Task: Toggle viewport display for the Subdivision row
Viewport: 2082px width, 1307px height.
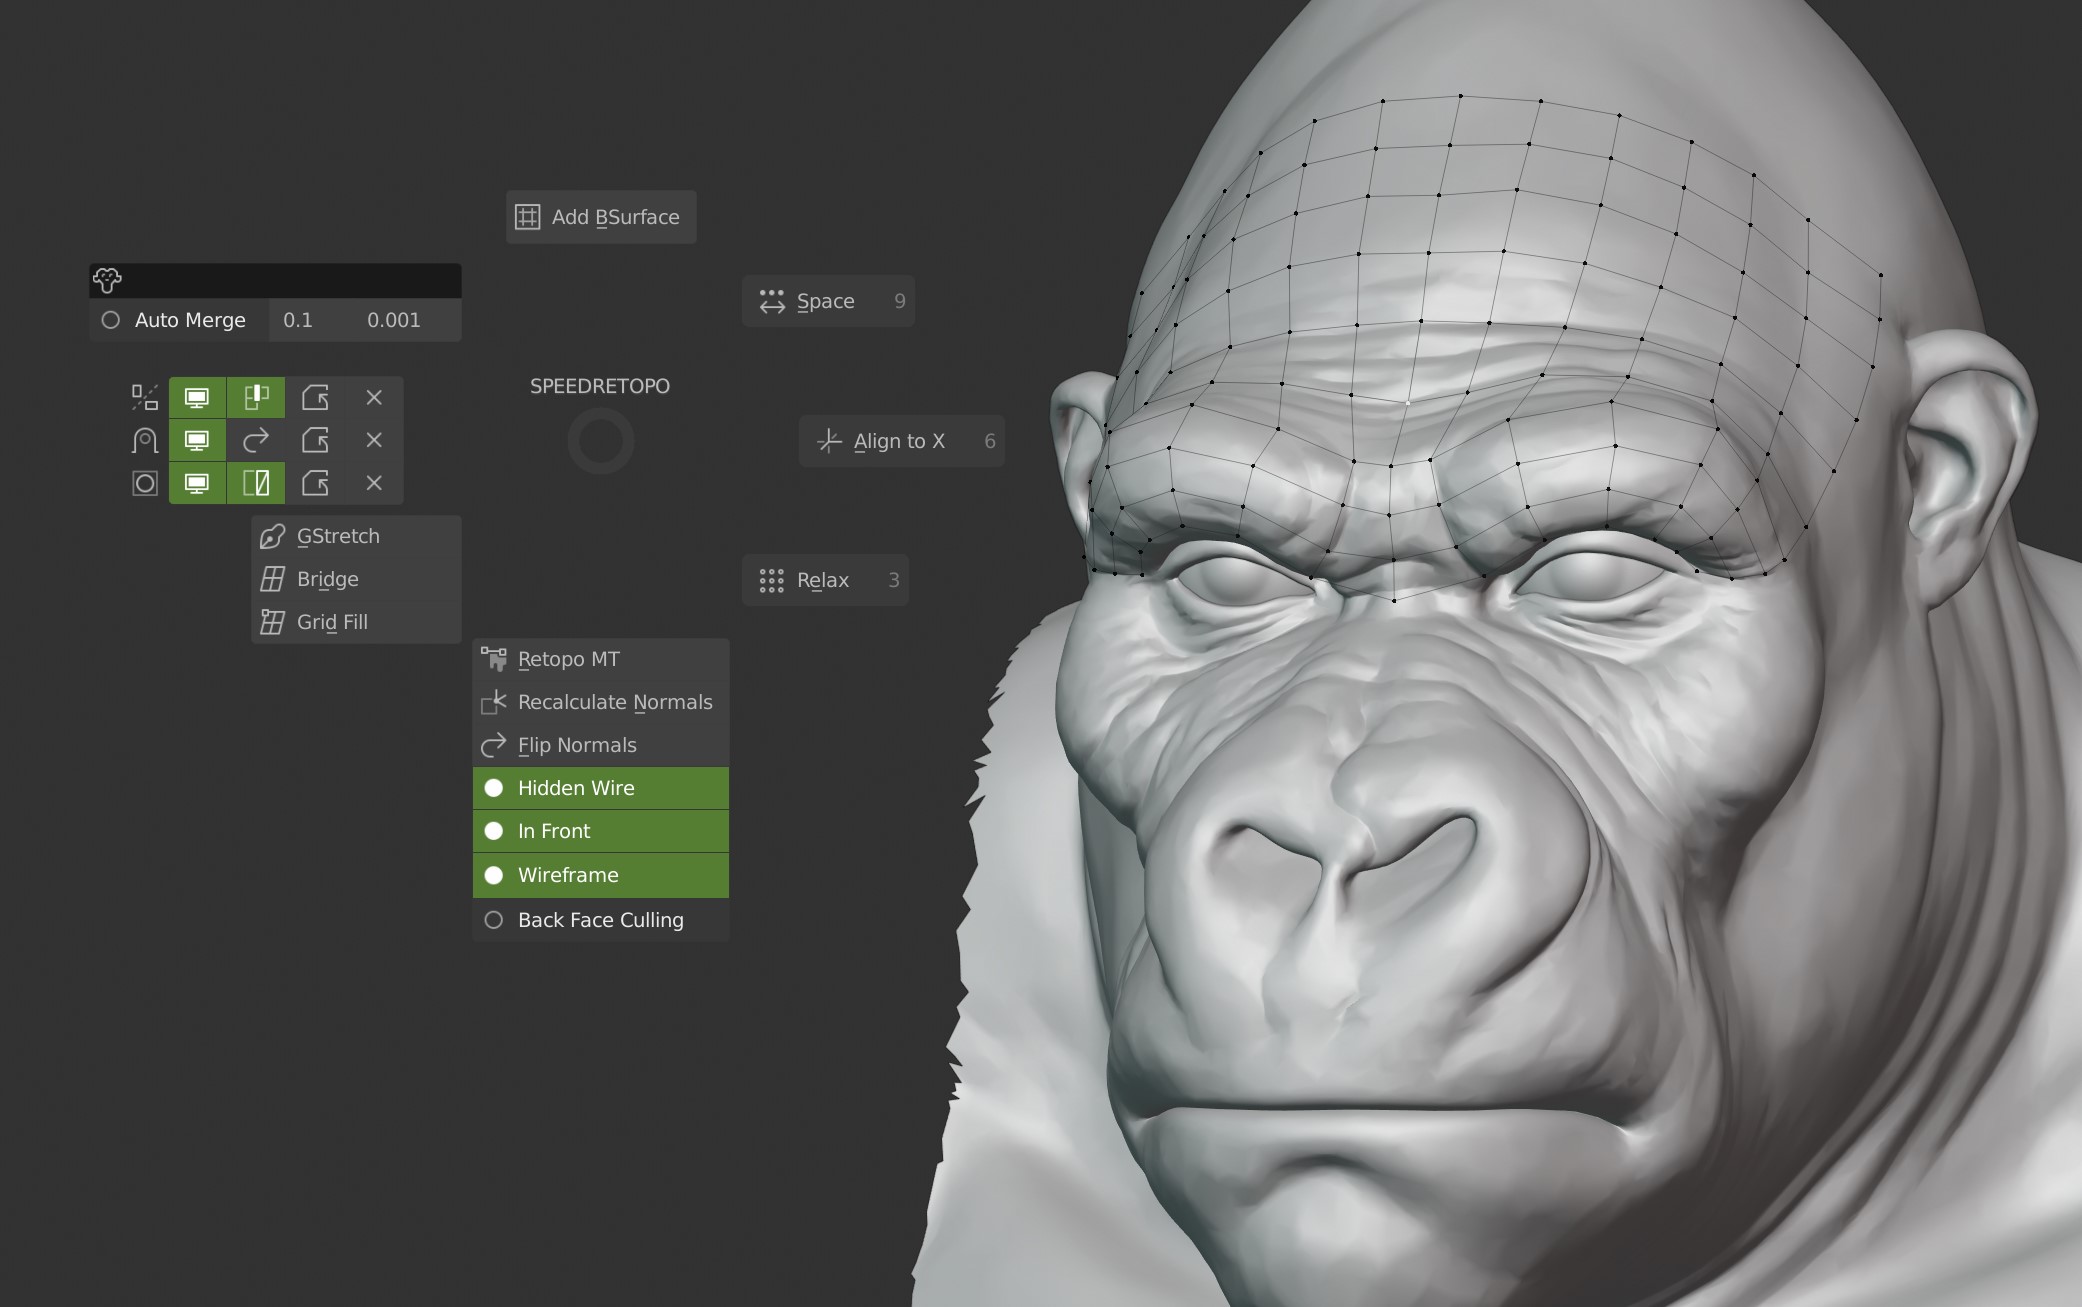Action: click(x=197, y=484)
